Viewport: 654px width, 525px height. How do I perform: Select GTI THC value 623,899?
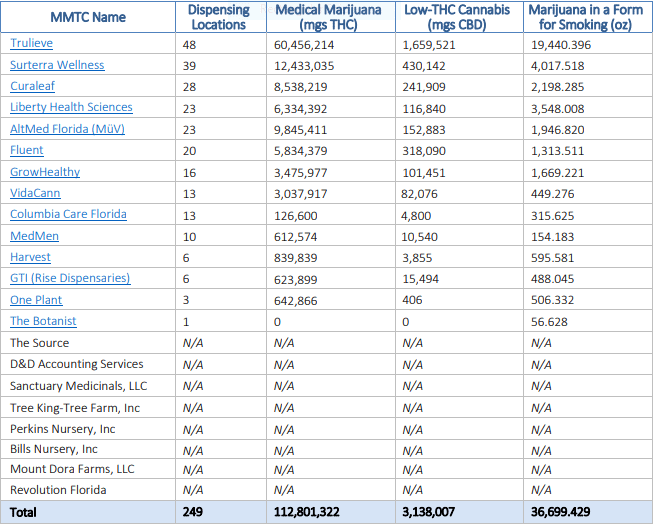(x=296, y=280)
